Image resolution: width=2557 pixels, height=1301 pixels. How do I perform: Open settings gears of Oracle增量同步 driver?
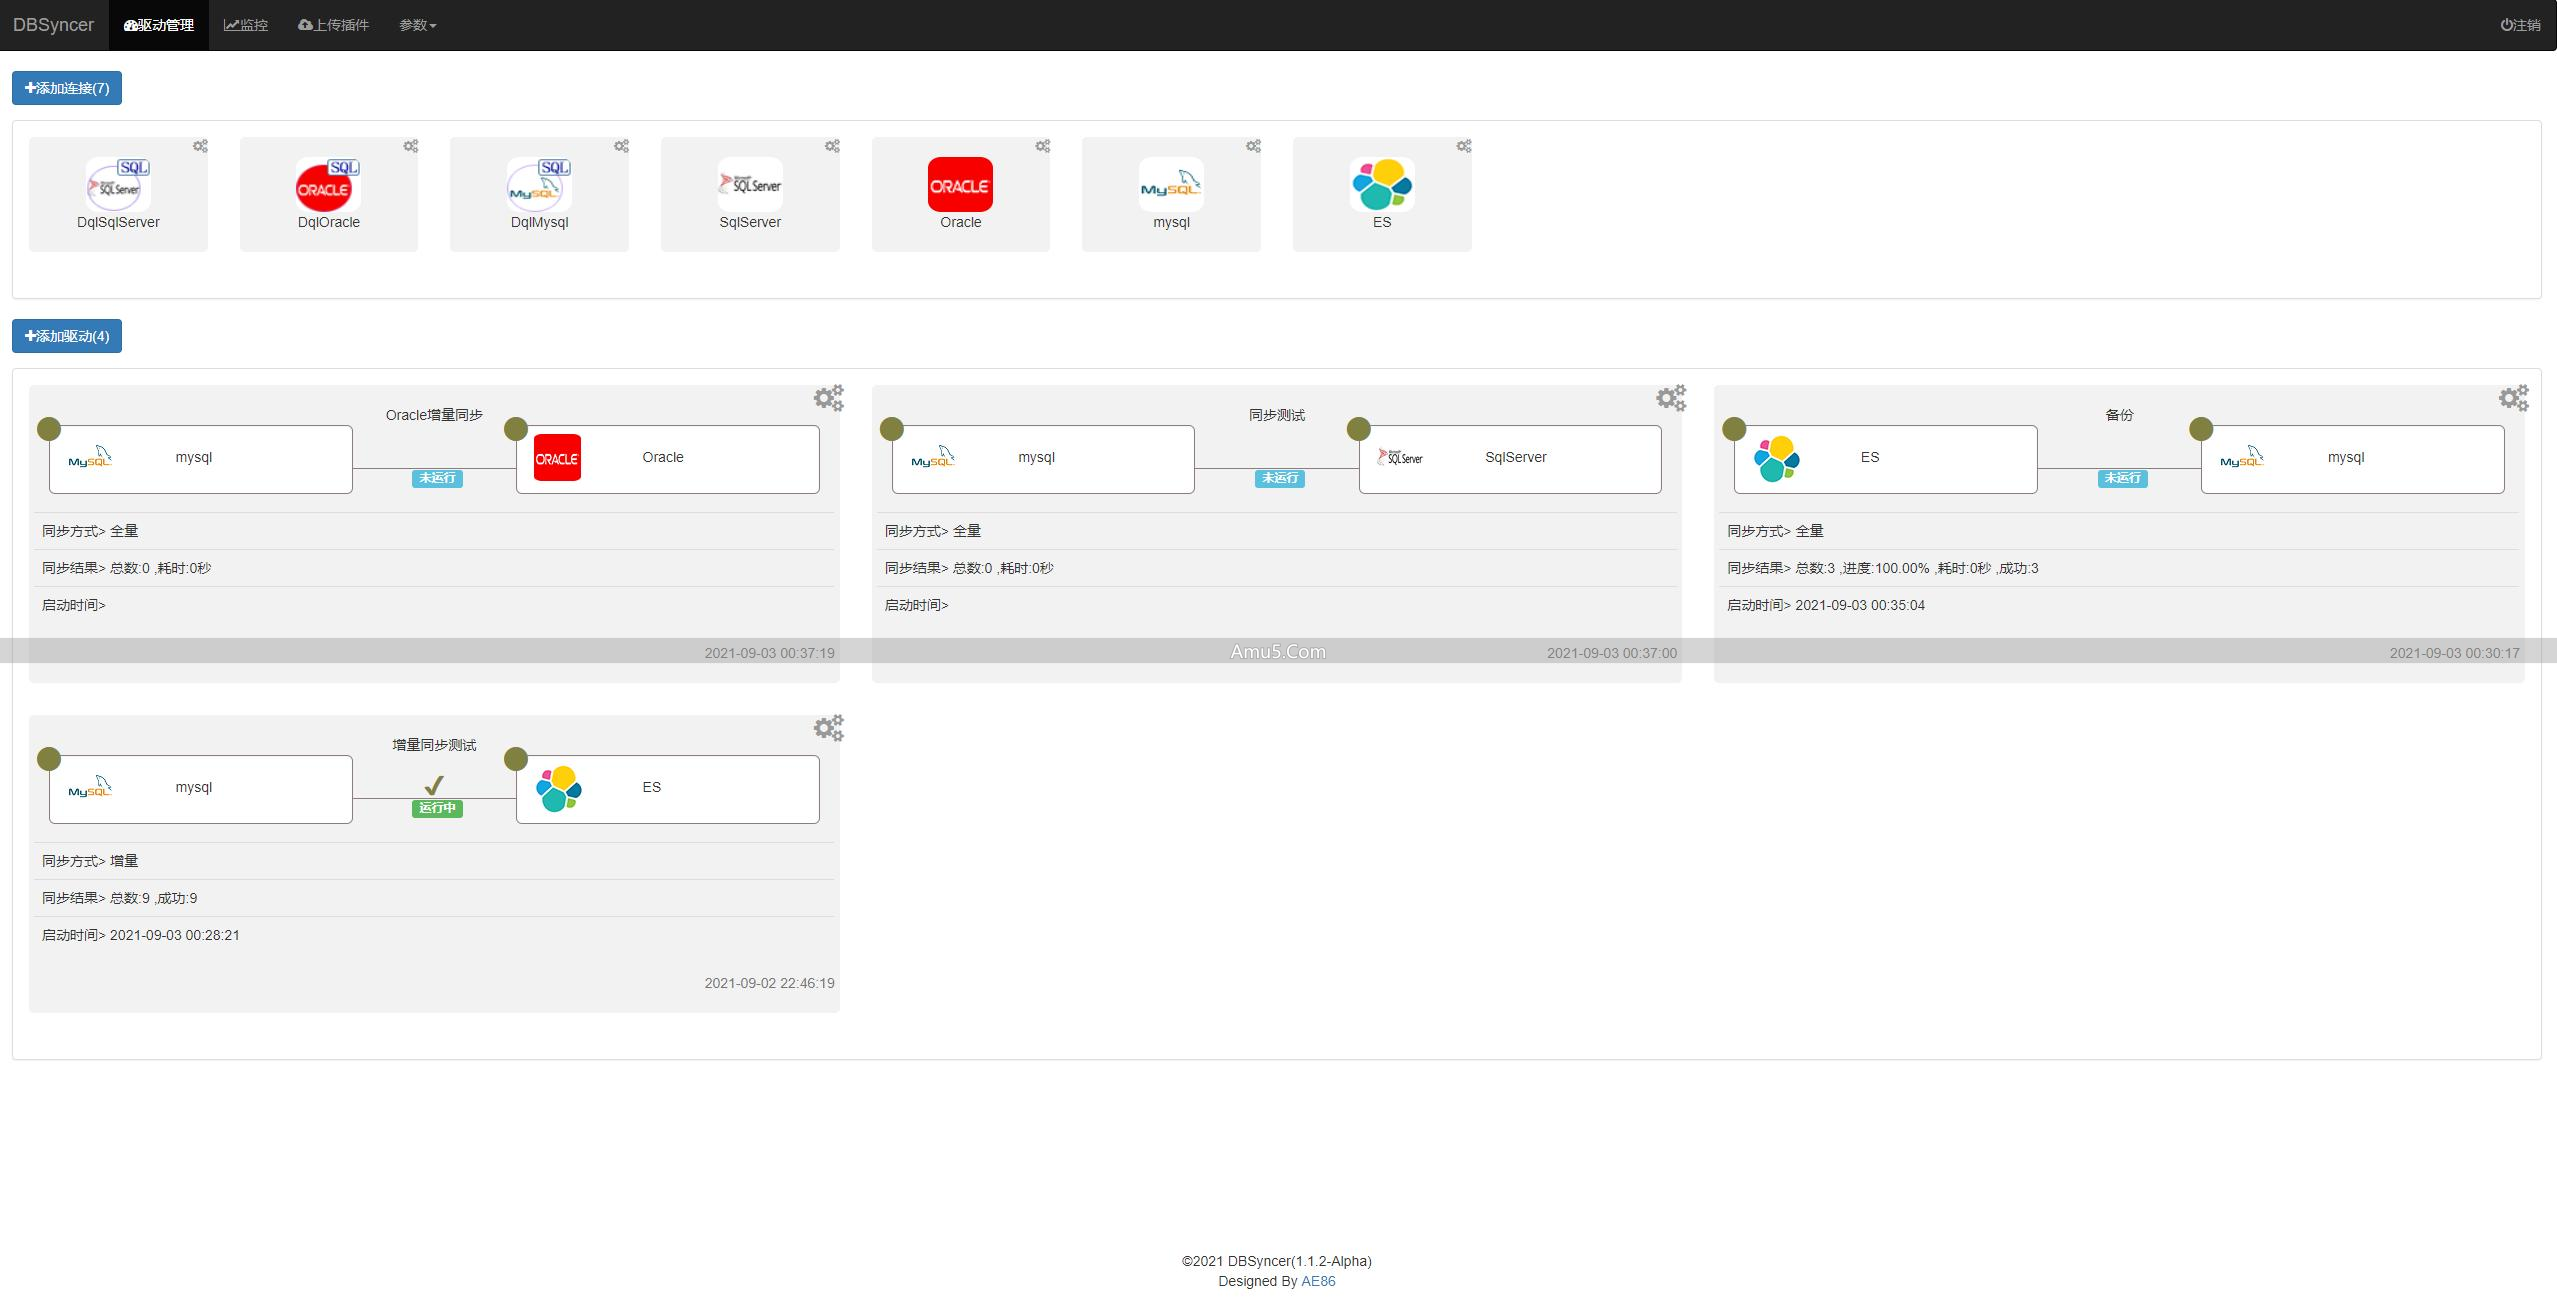[828, 398]
